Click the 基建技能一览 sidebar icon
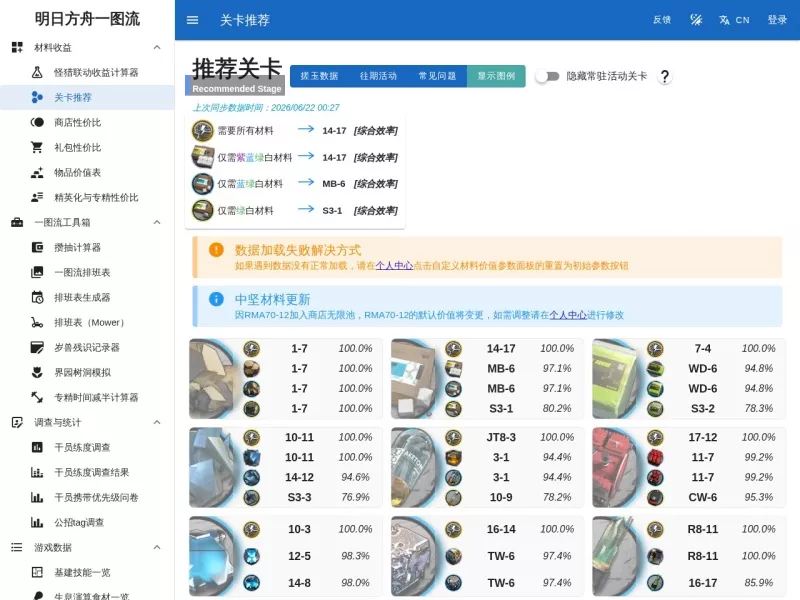Screen dimensions: 800x600 pyautogui.click(x=37, y=572)
